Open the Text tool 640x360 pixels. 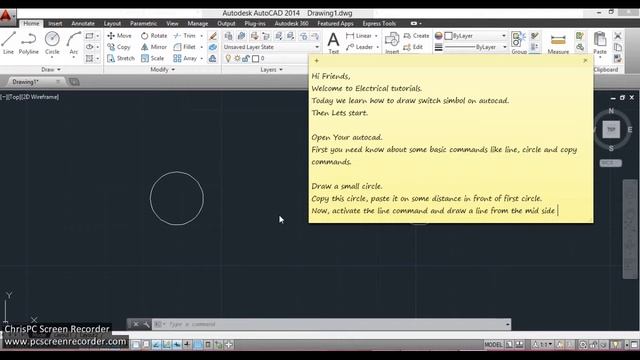pyautogui.click(x=333, y=43)
